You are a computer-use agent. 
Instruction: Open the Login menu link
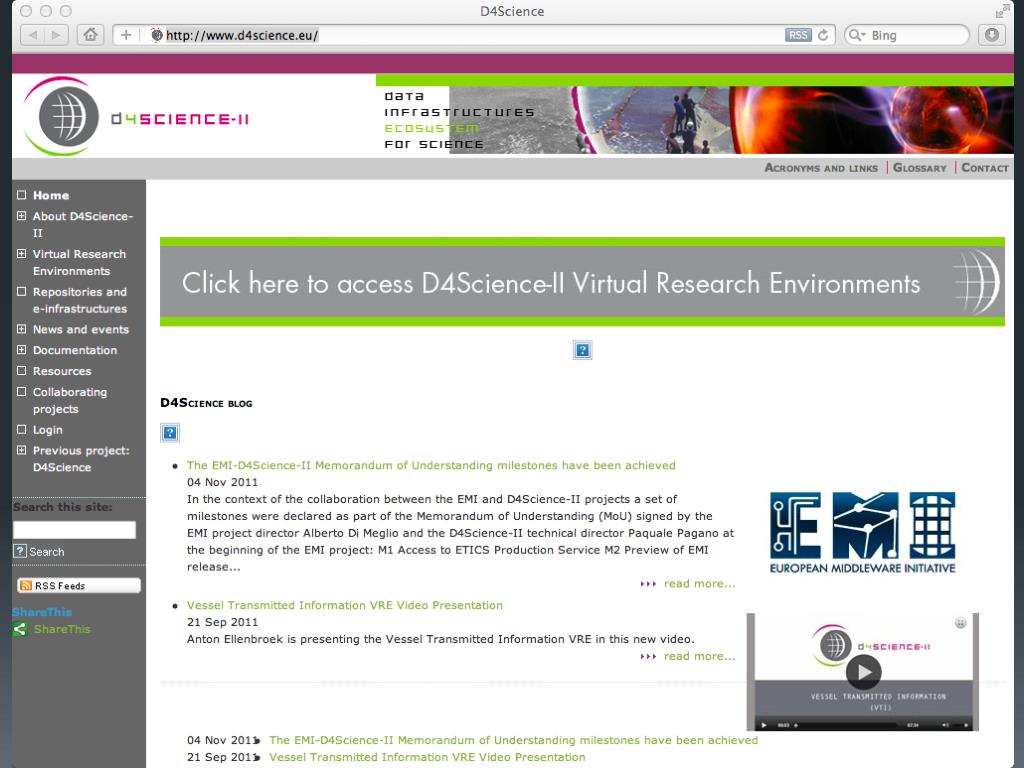pyautogui.click(x=48, y=430)
